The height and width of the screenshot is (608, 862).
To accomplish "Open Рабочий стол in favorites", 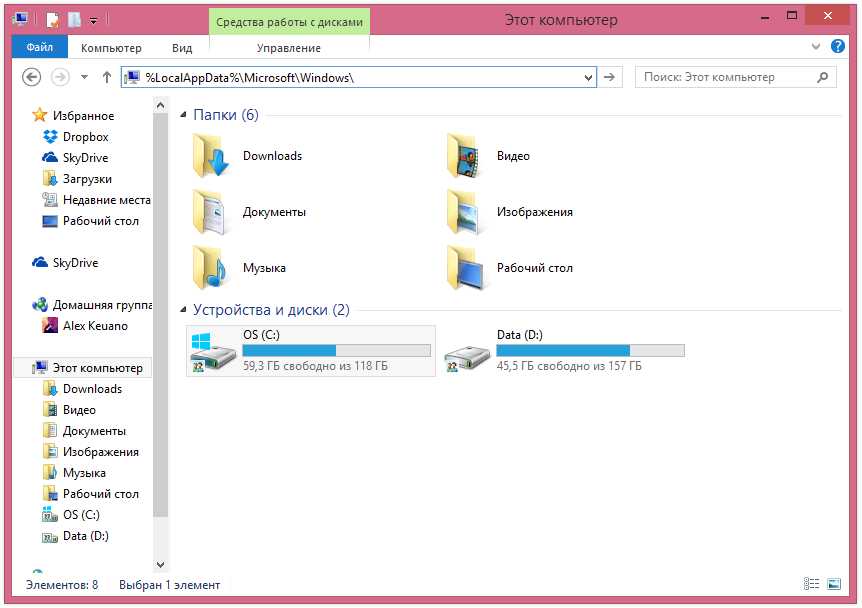I will [x=91, y=221].
